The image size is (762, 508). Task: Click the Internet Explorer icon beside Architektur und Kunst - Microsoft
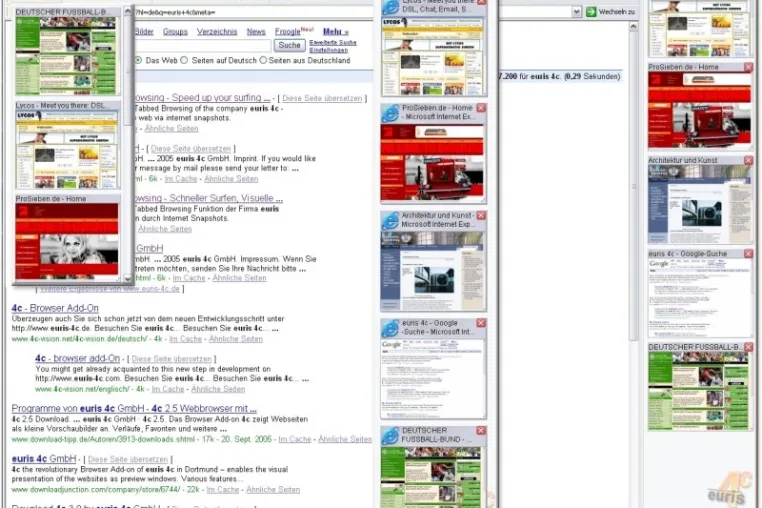coord(390,221)
